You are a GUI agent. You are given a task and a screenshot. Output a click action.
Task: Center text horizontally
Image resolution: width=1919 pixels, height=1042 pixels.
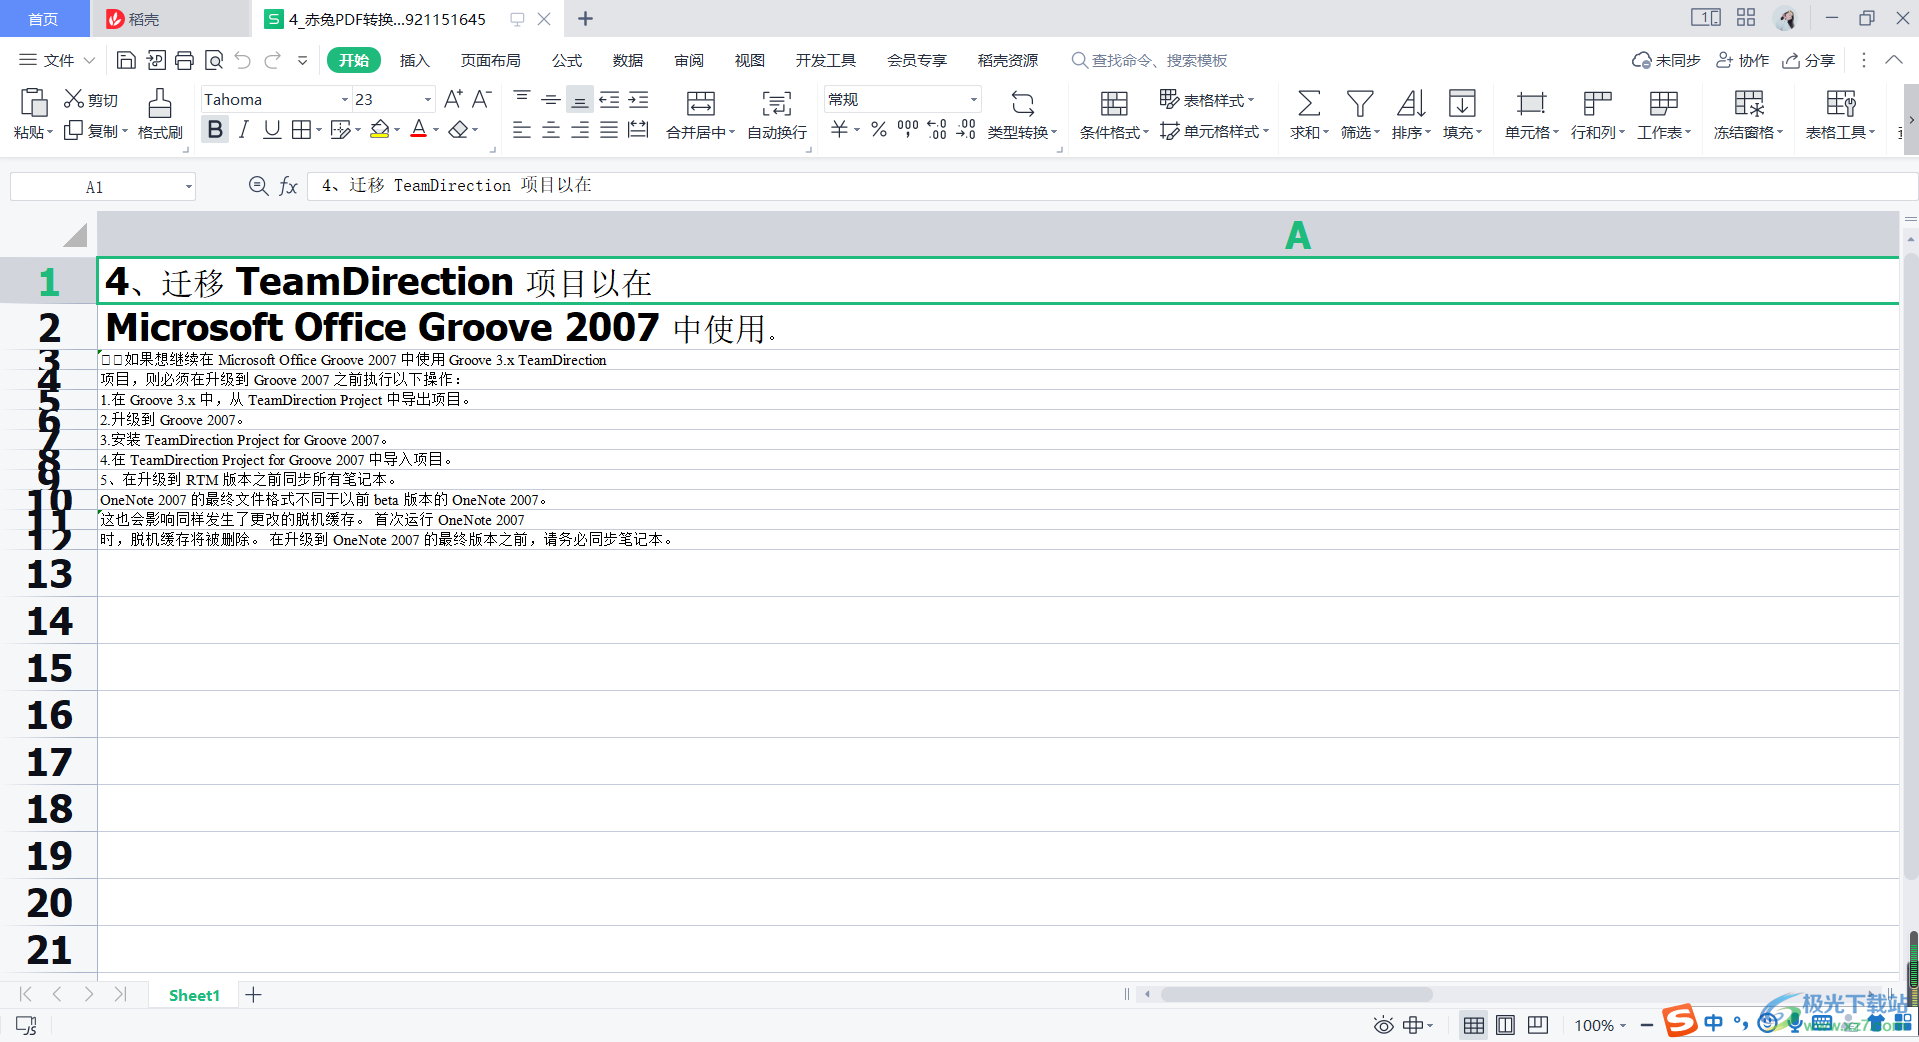pos(551,129)
